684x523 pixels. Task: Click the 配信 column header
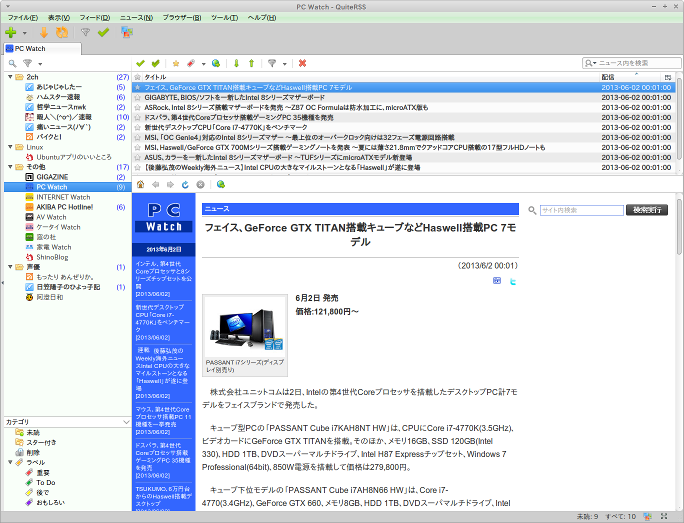click(608, 77)
